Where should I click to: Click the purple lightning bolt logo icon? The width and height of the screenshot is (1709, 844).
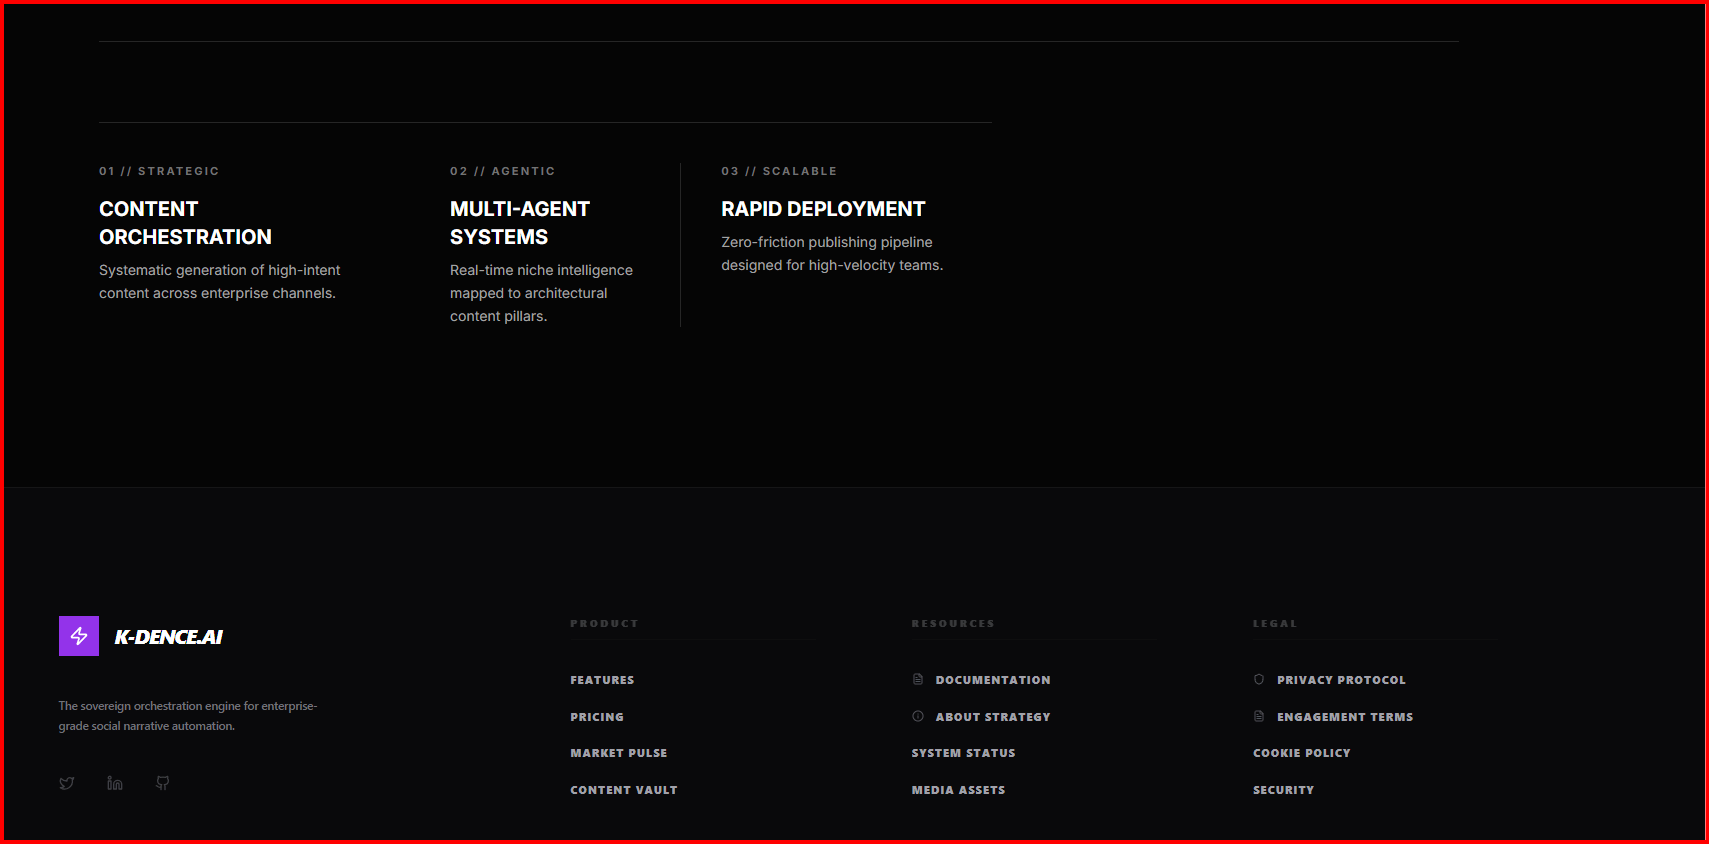click(x=79, y=636)
